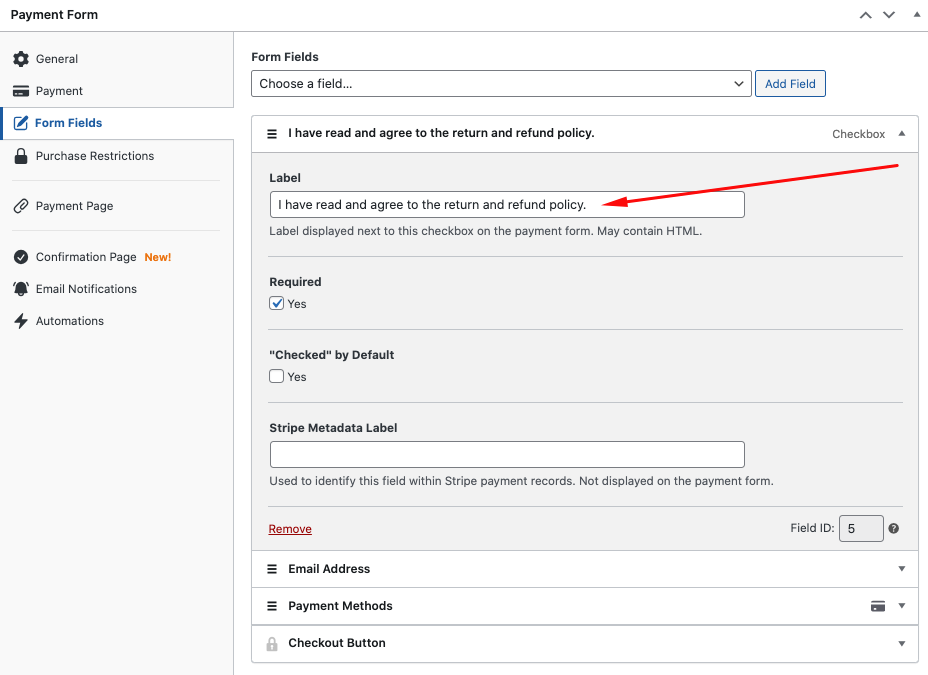928x675 pixels.
Task: Select the Payment tab's card icon
Action: (21, 90)
